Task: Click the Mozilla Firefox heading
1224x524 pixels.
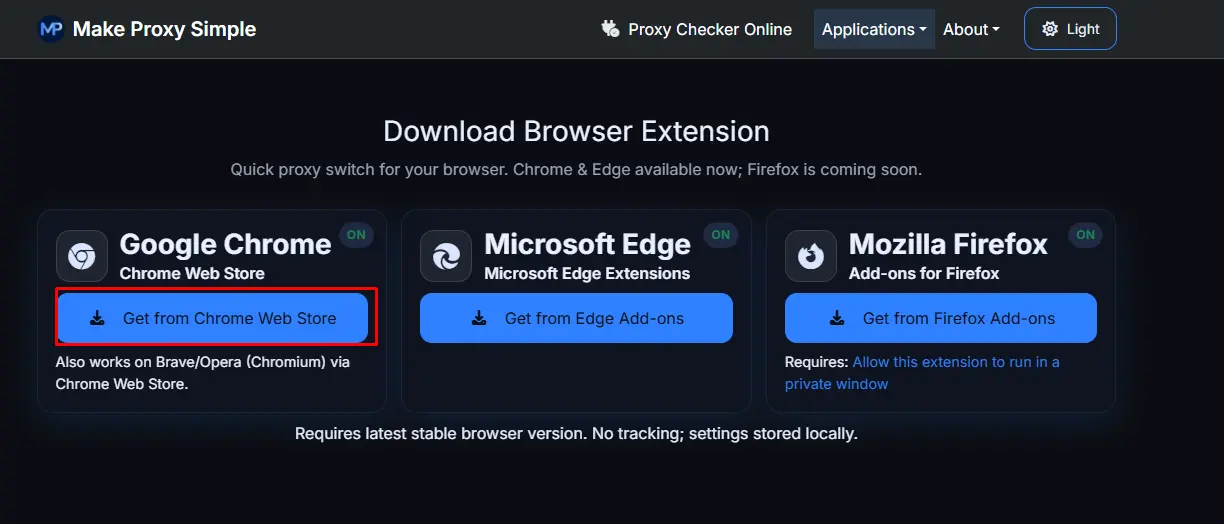Action: [948, 244]
